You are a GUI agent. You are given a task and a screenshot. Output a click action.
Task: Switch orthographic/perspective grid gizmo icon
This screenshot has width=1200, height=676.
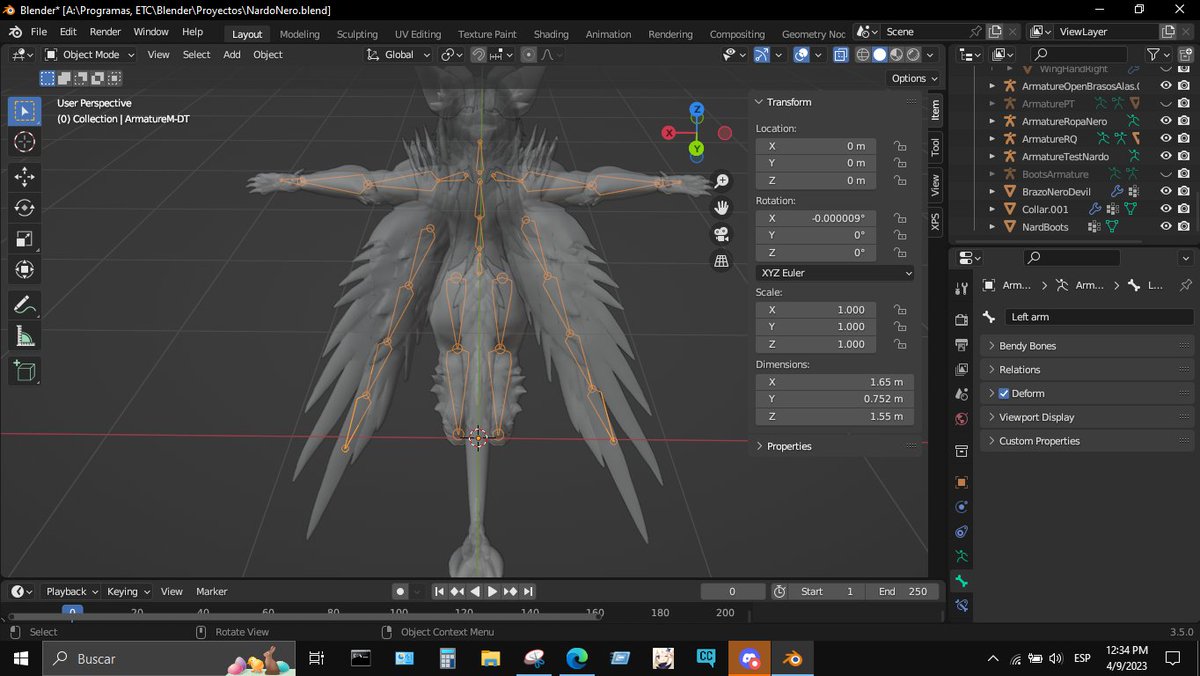(721, 261)
